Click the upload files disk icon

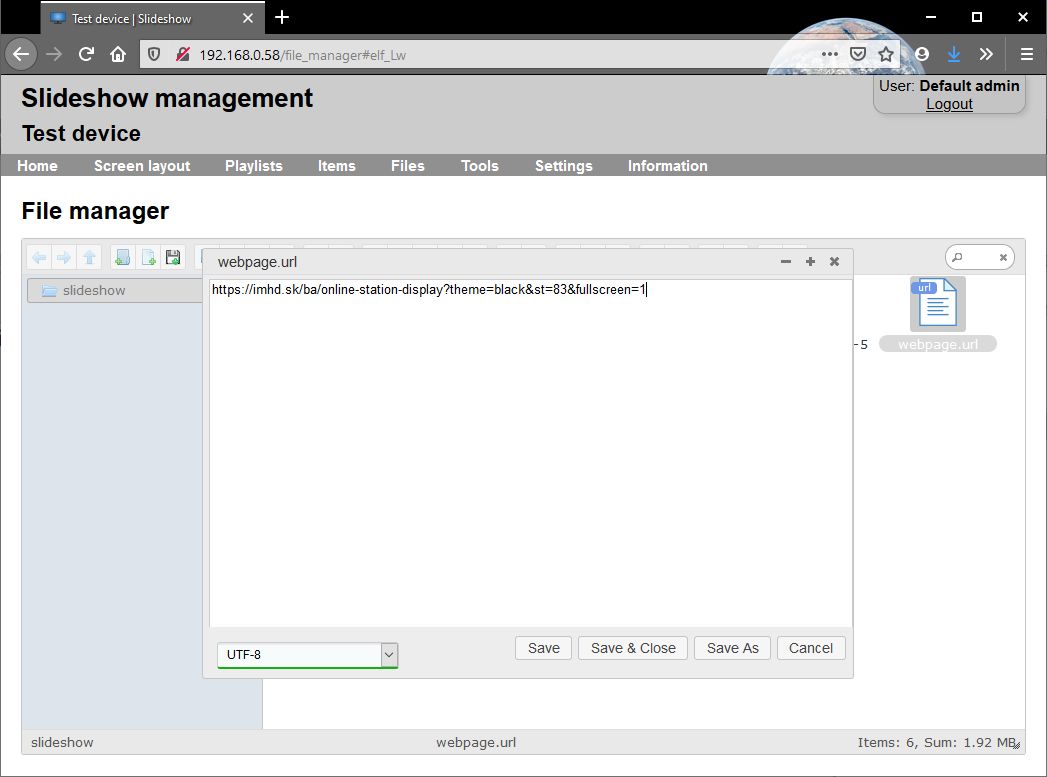click(173, 258)
